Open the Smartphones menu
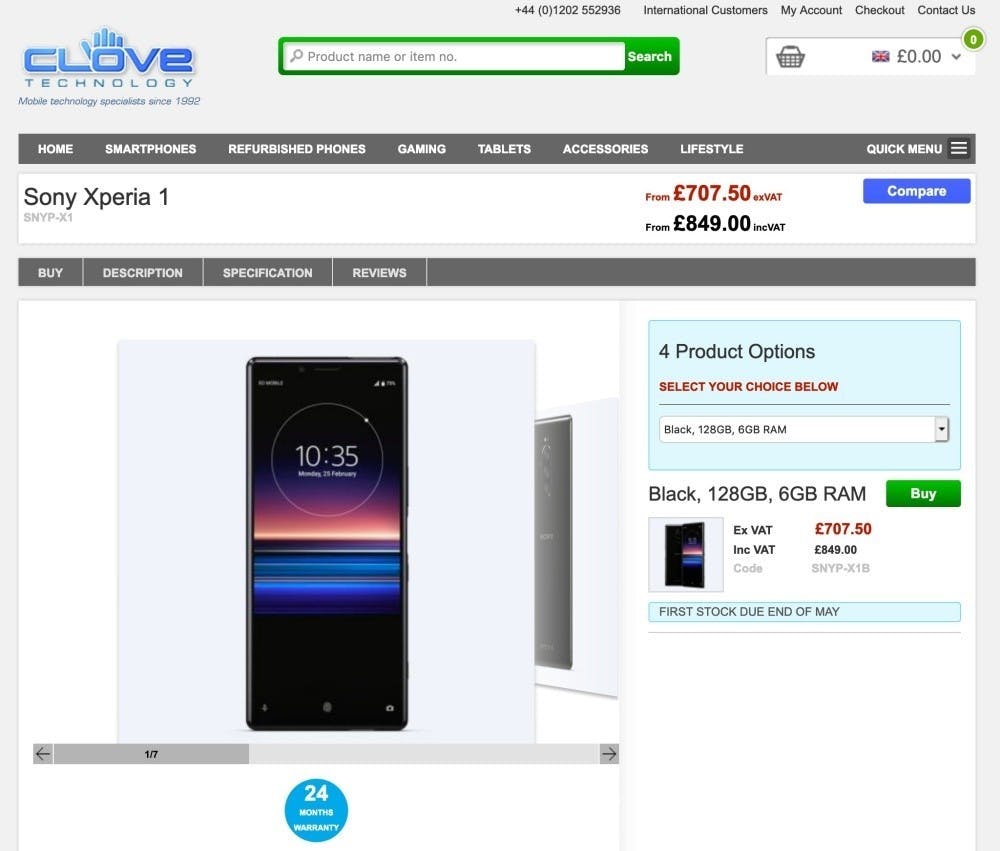Screen dimensions: 1000x851 (151, 149)
